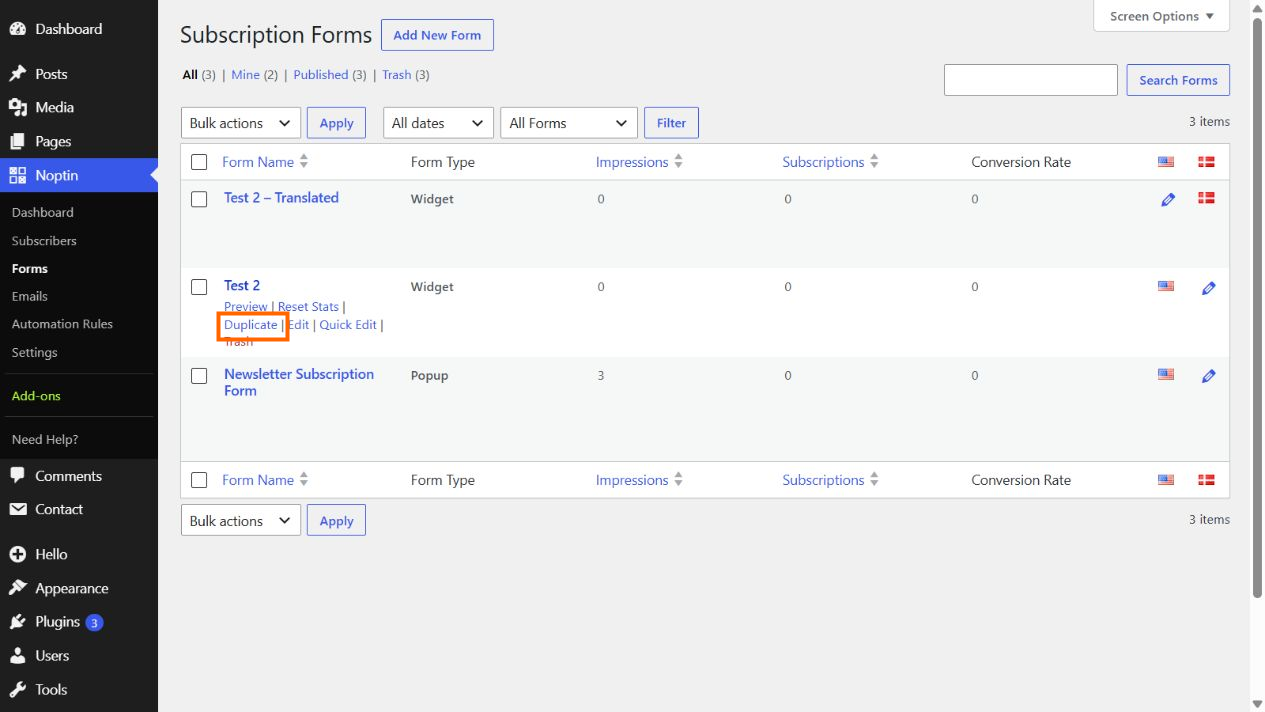Open the All Forms dropdown

[x=569, y=123]
